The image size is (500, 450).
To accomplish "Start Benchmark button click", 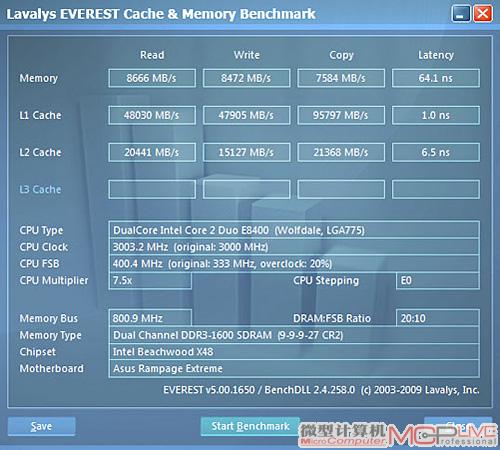I will pyautogui.click(x=251, y=426).
